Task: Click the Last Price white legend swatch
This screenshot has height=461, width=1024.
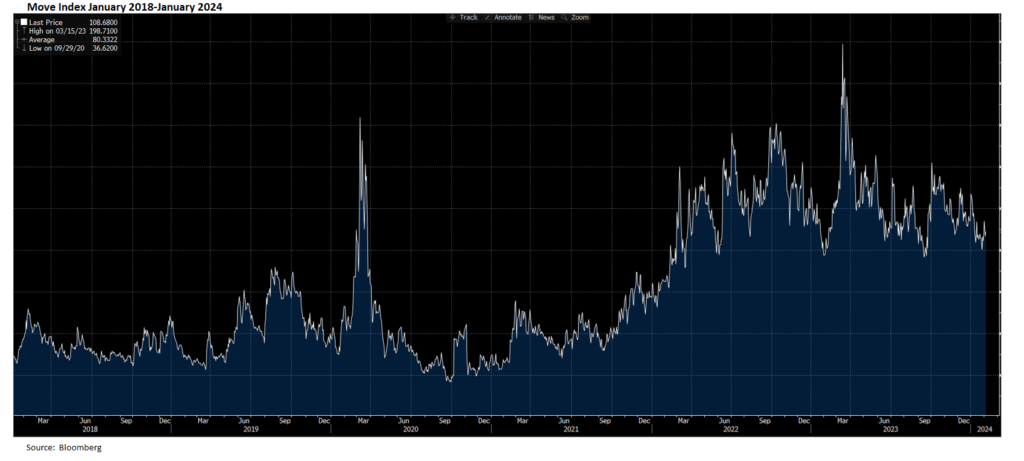Action: (24, 22)
